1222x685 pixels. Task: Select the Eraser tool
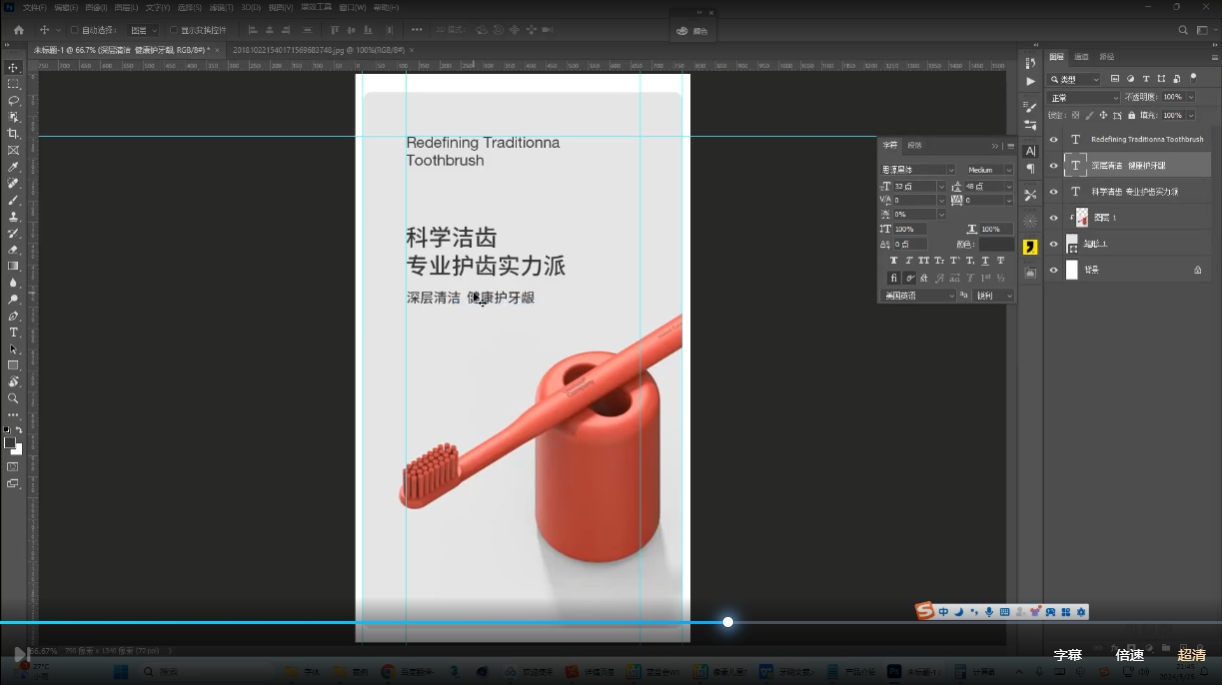point(13,249)
